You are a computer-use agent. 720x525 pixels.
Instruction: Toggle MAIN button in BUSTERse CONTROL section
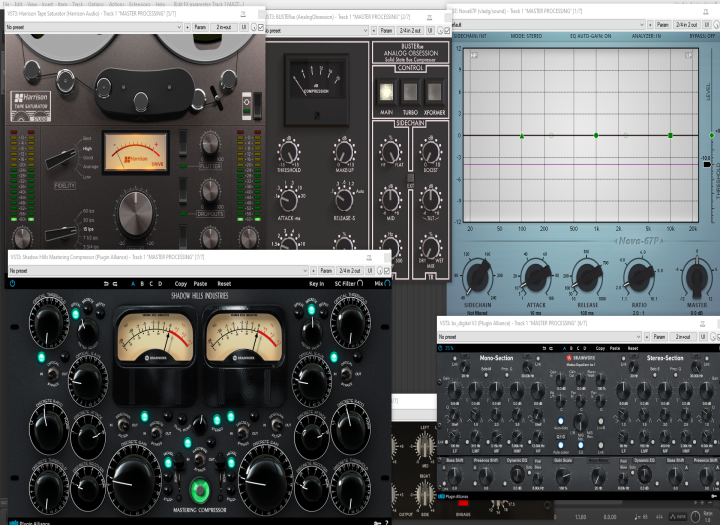[x=386, y=92]
